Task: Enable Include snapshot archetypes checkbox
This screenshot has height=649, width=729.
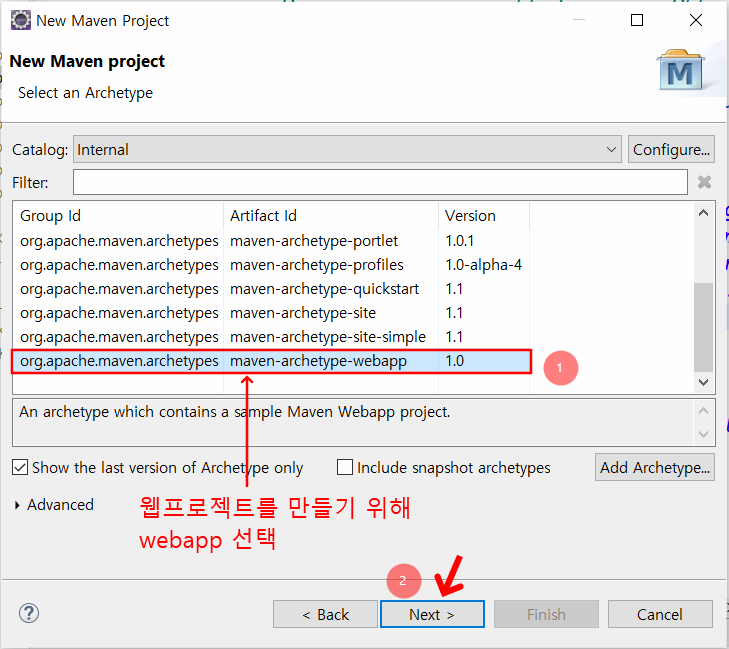Action: tap(345, 467)
